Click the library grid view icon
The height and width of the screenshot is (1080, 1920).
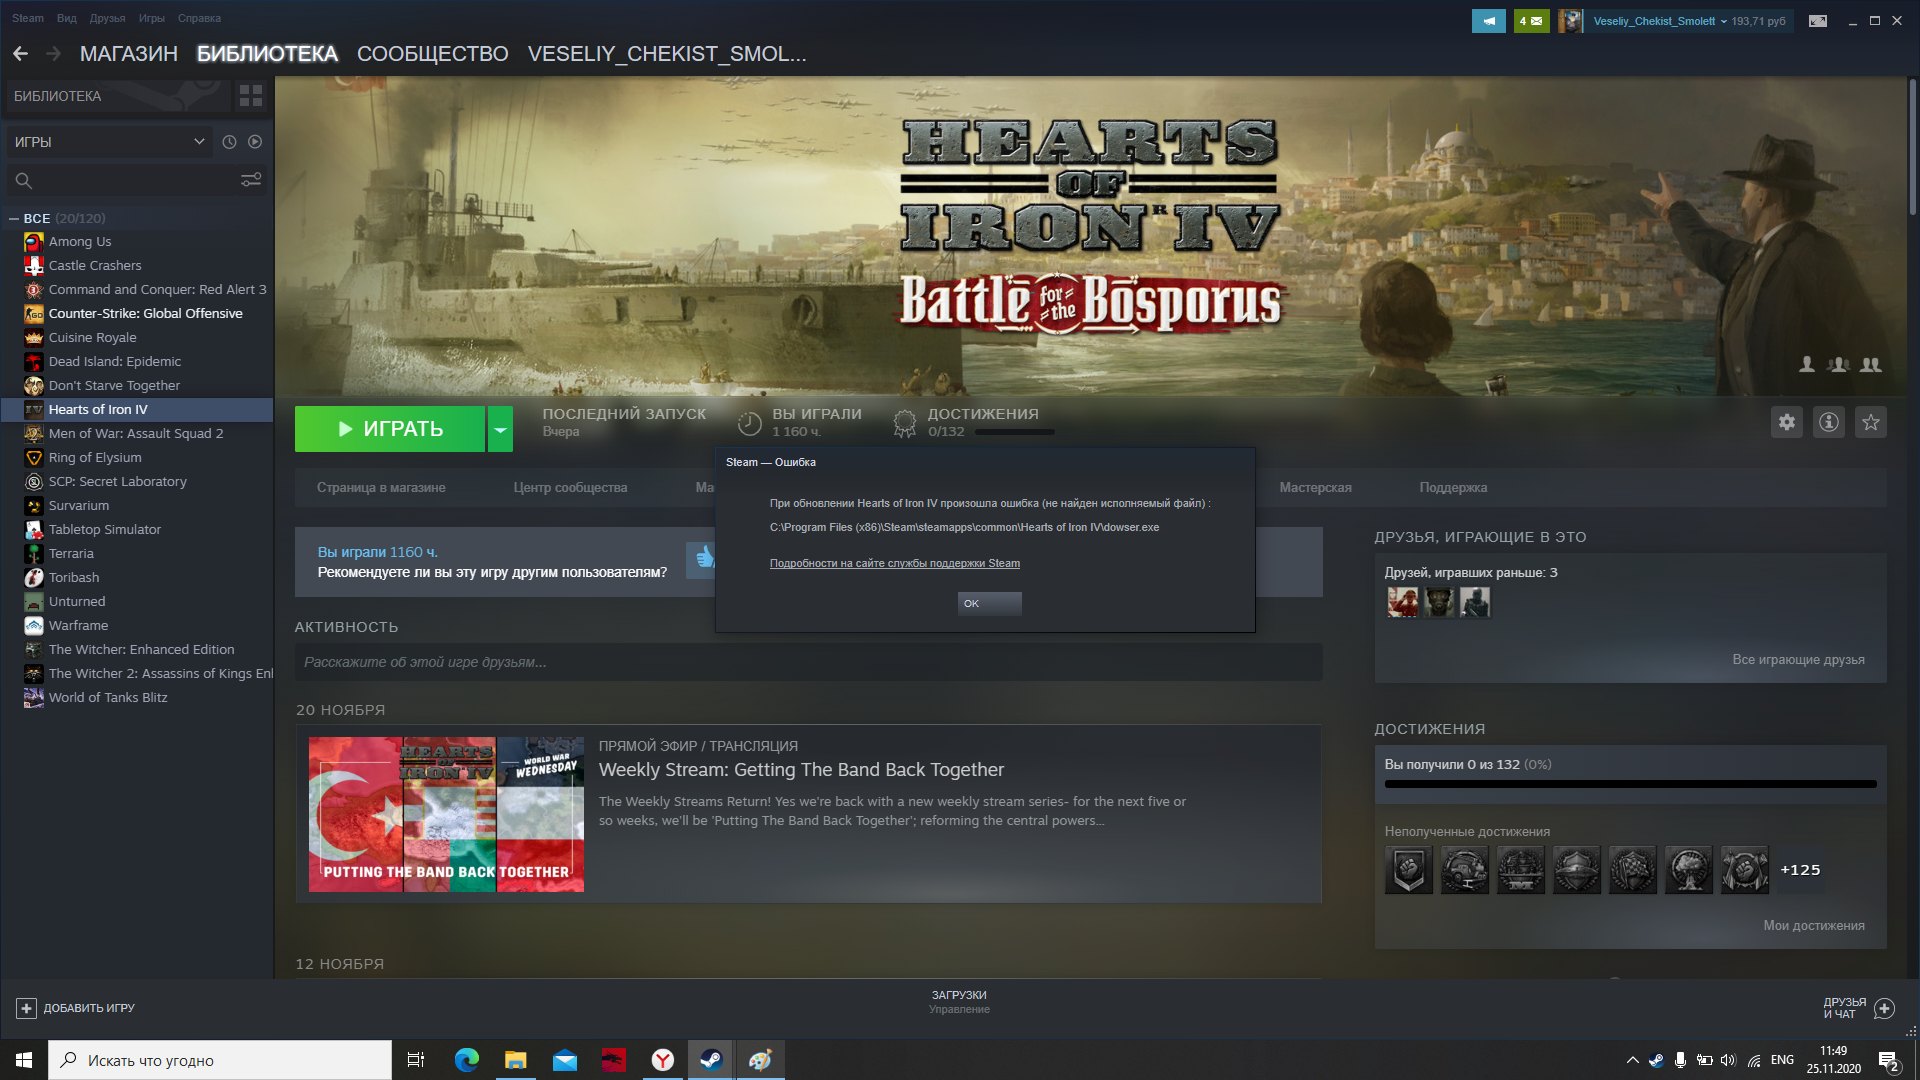pos(251,96)
